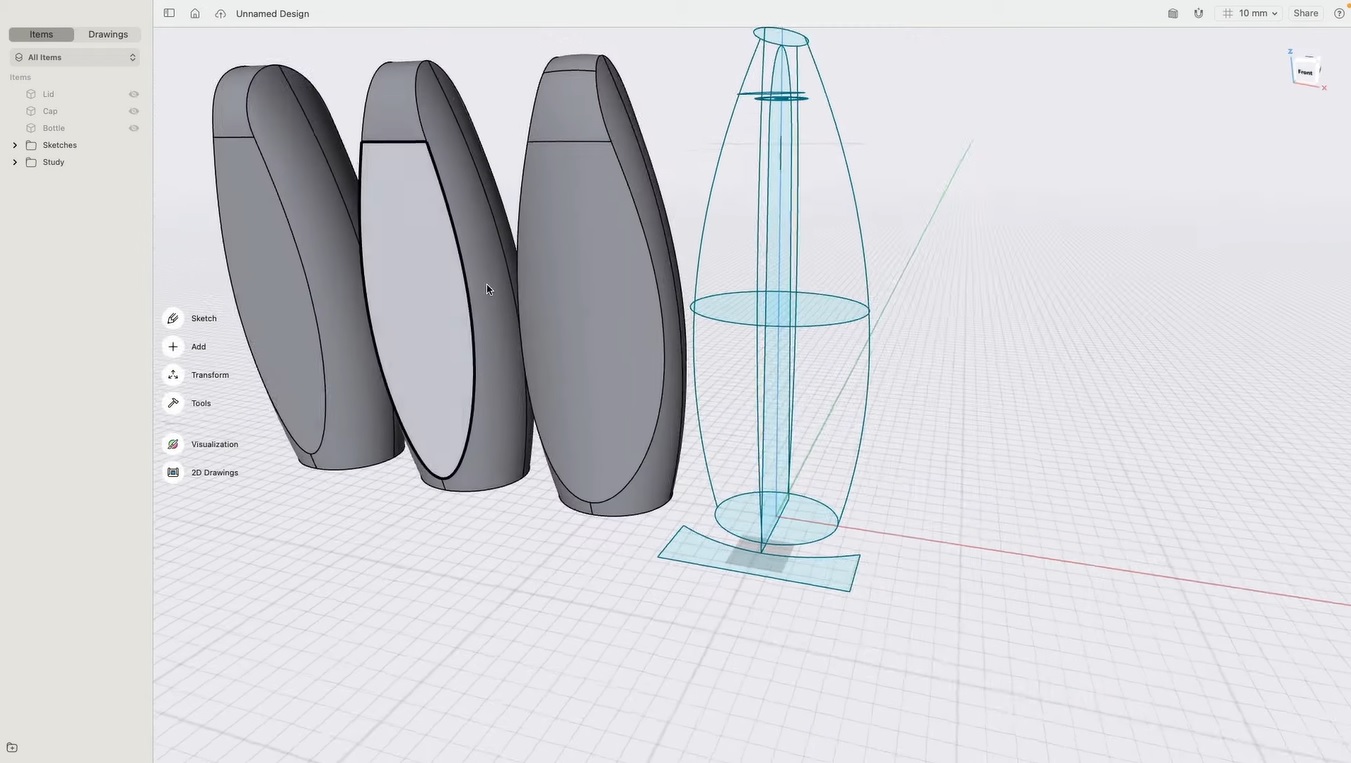Viewport: 1351px width, 763px height.
Task: Click the Share button
Action: point(1308,13)
